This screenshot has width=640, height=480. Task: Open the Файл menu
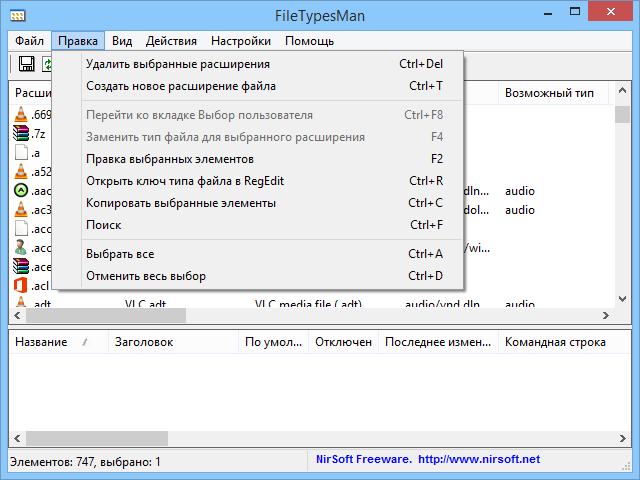tap(29, 41)
